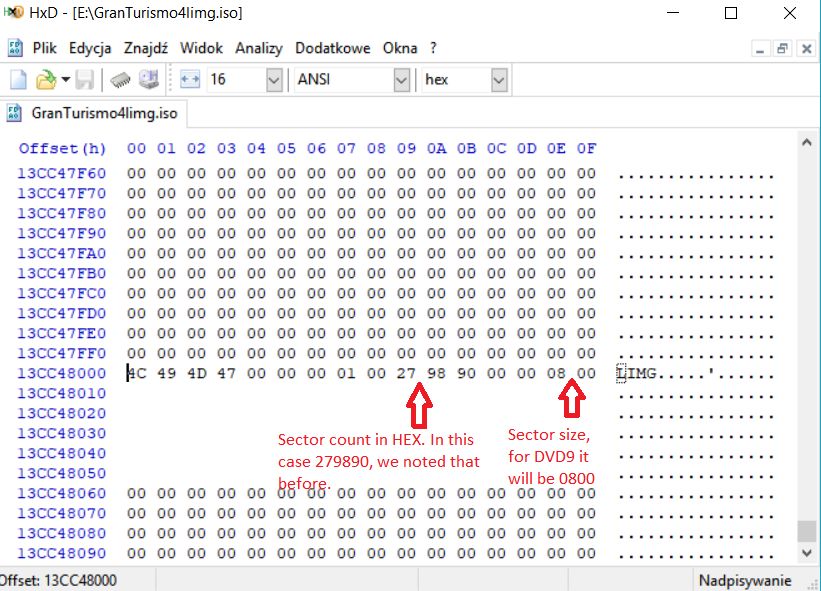Click byte 4C in the hex data
821x591 pixels.
137,373
